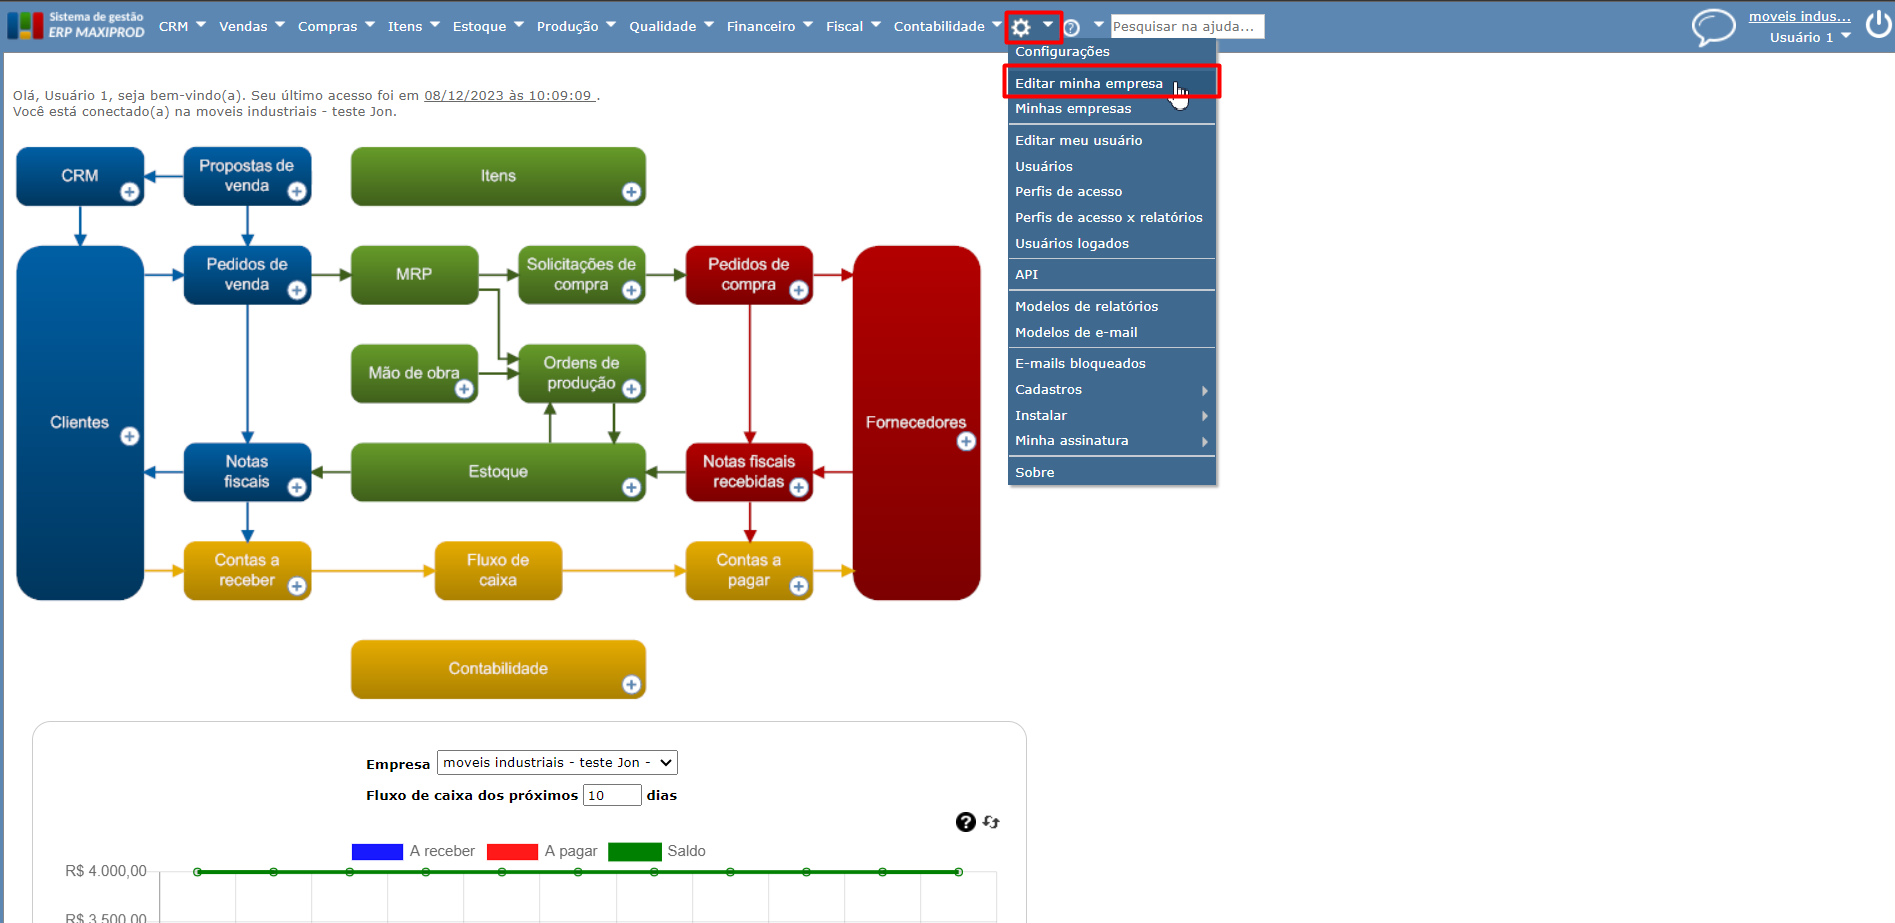Expand the Cadastros submenu

tap(1112, 390)
